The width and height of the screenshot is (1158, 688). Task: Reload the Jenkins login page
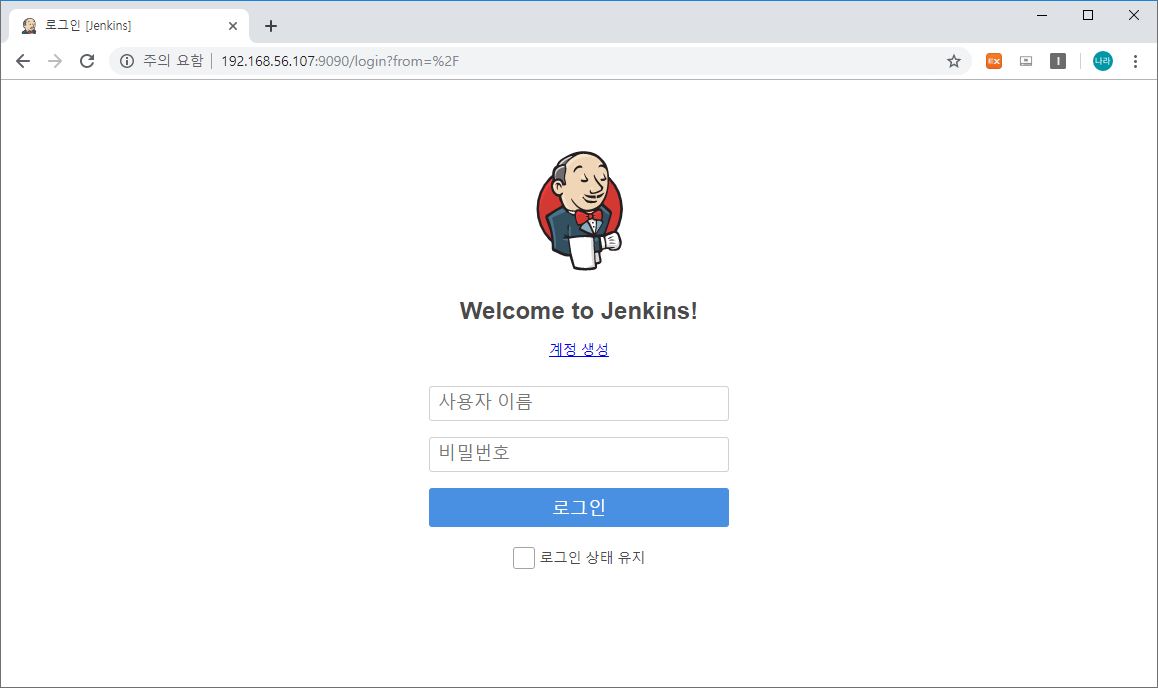point(87,61)
